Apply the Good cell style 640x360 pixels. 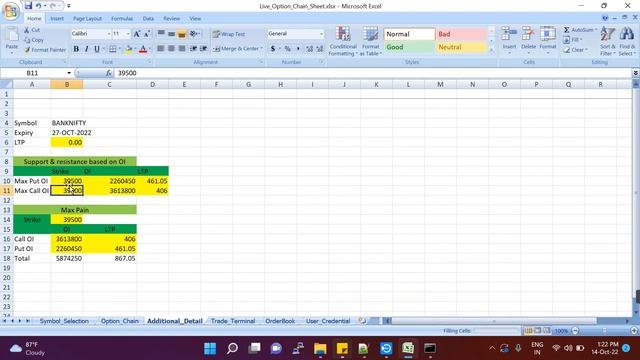409,47
